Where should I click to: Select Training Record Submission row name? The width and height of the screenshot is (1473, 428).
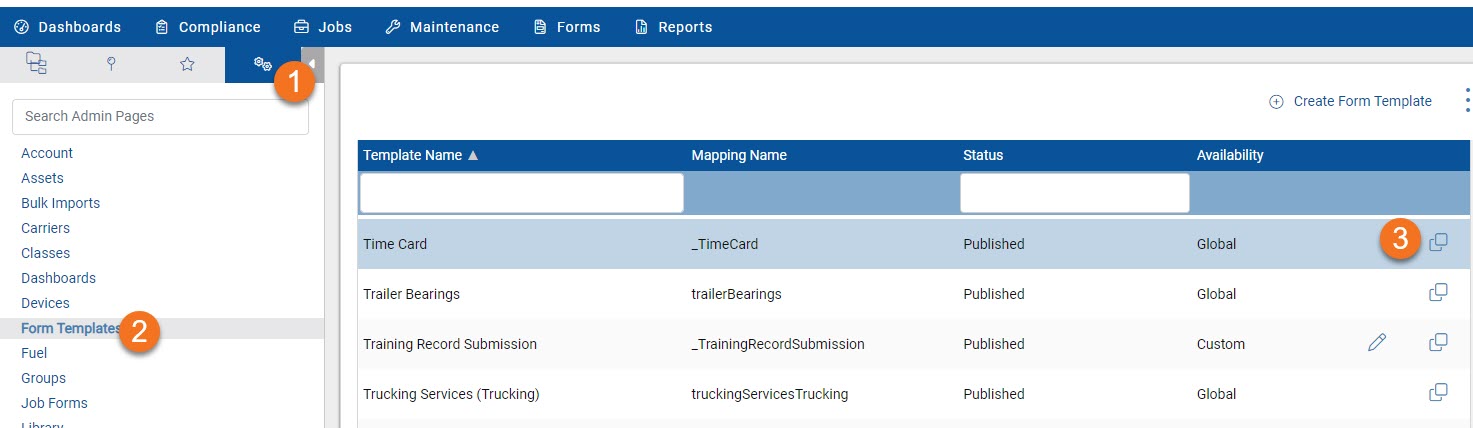(x=450, y=344)
